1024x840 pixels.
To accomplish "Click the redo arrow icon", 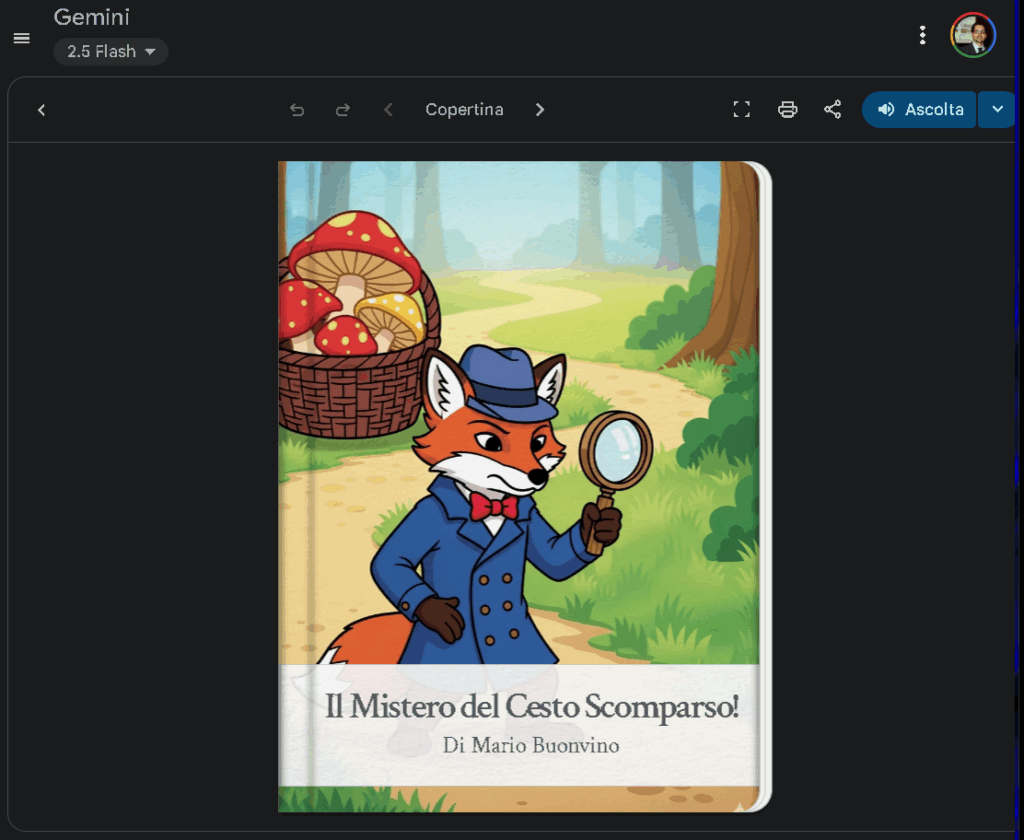I will pyautogui.click(x=343, y=110).
